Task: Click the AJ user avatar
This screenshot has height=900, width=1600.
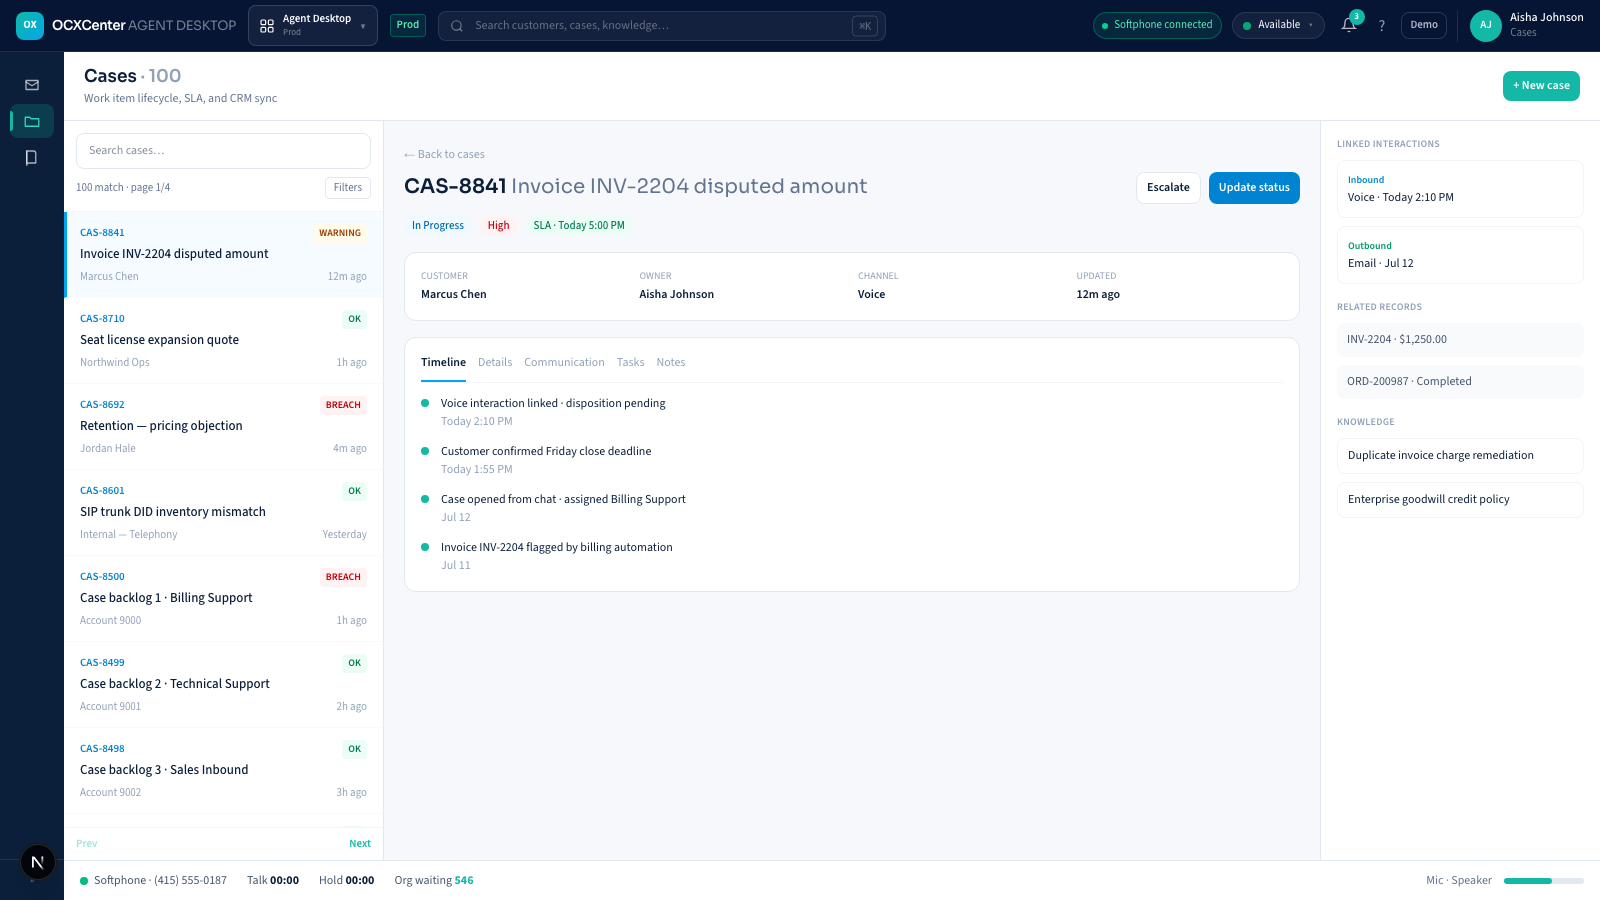Action: [1486, 25]
